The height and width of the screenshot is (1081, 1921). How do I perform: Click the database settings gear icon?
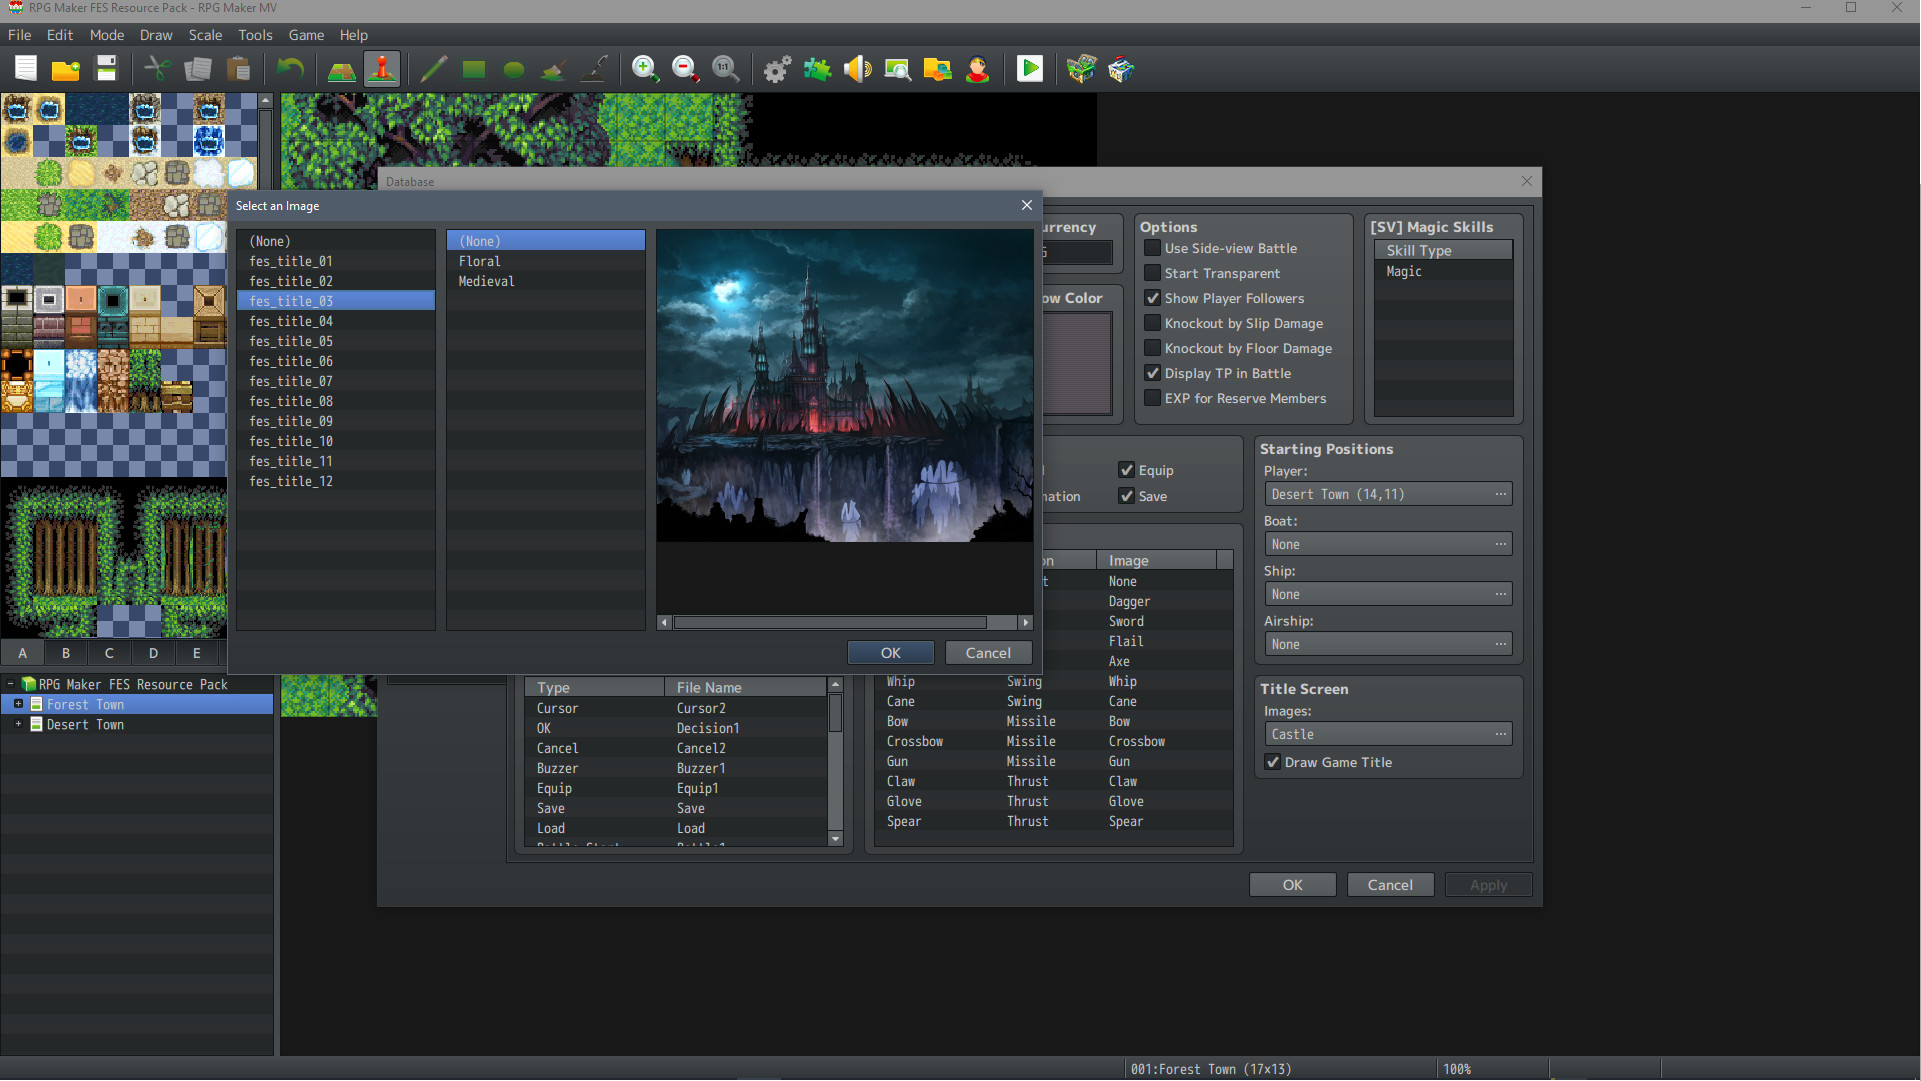coord(776,69)
